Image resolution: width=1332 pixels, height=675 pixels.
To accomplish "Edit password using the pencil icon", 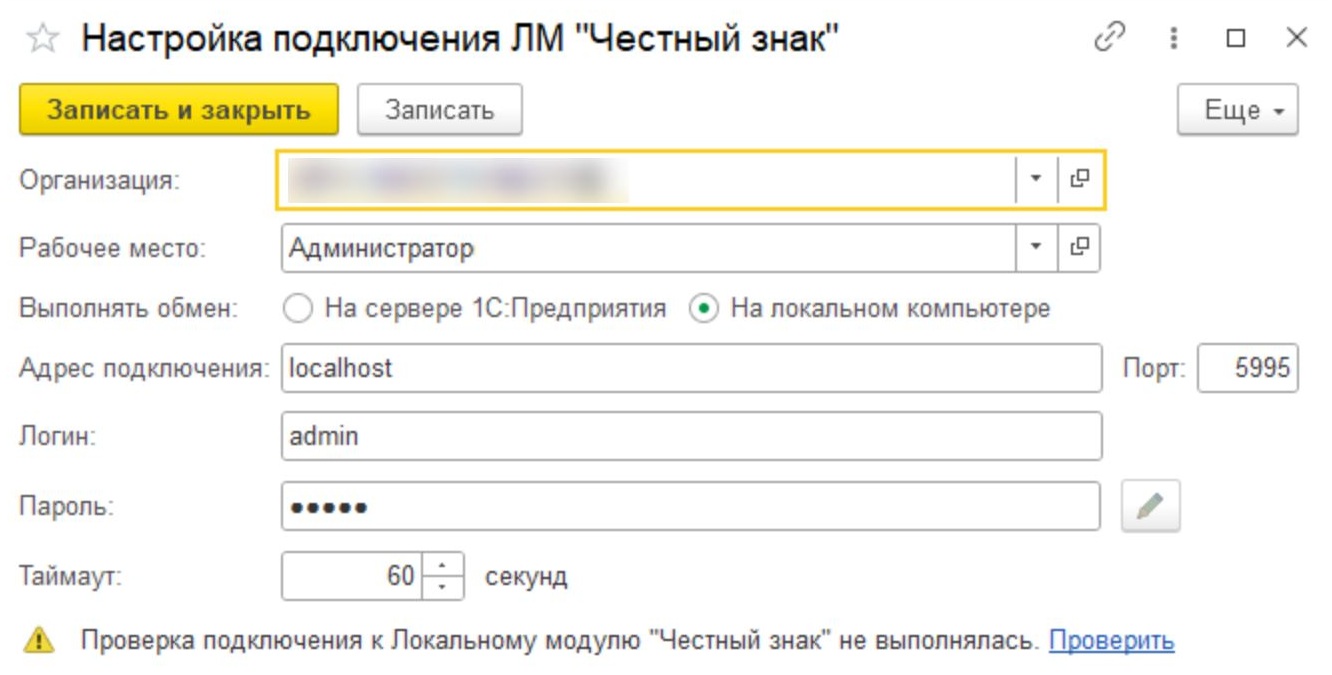I will pos(1151,506).
